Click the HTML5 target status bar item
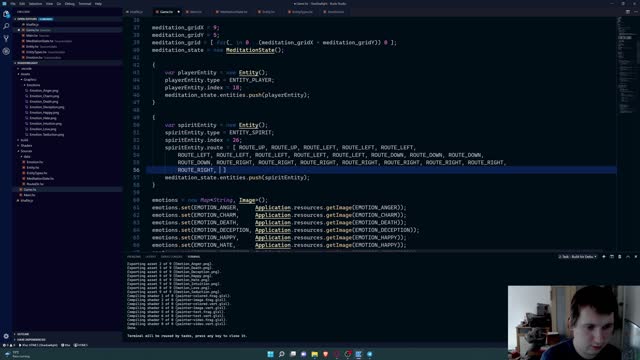This screenshot has height=360, width=640. click(81, 345)
